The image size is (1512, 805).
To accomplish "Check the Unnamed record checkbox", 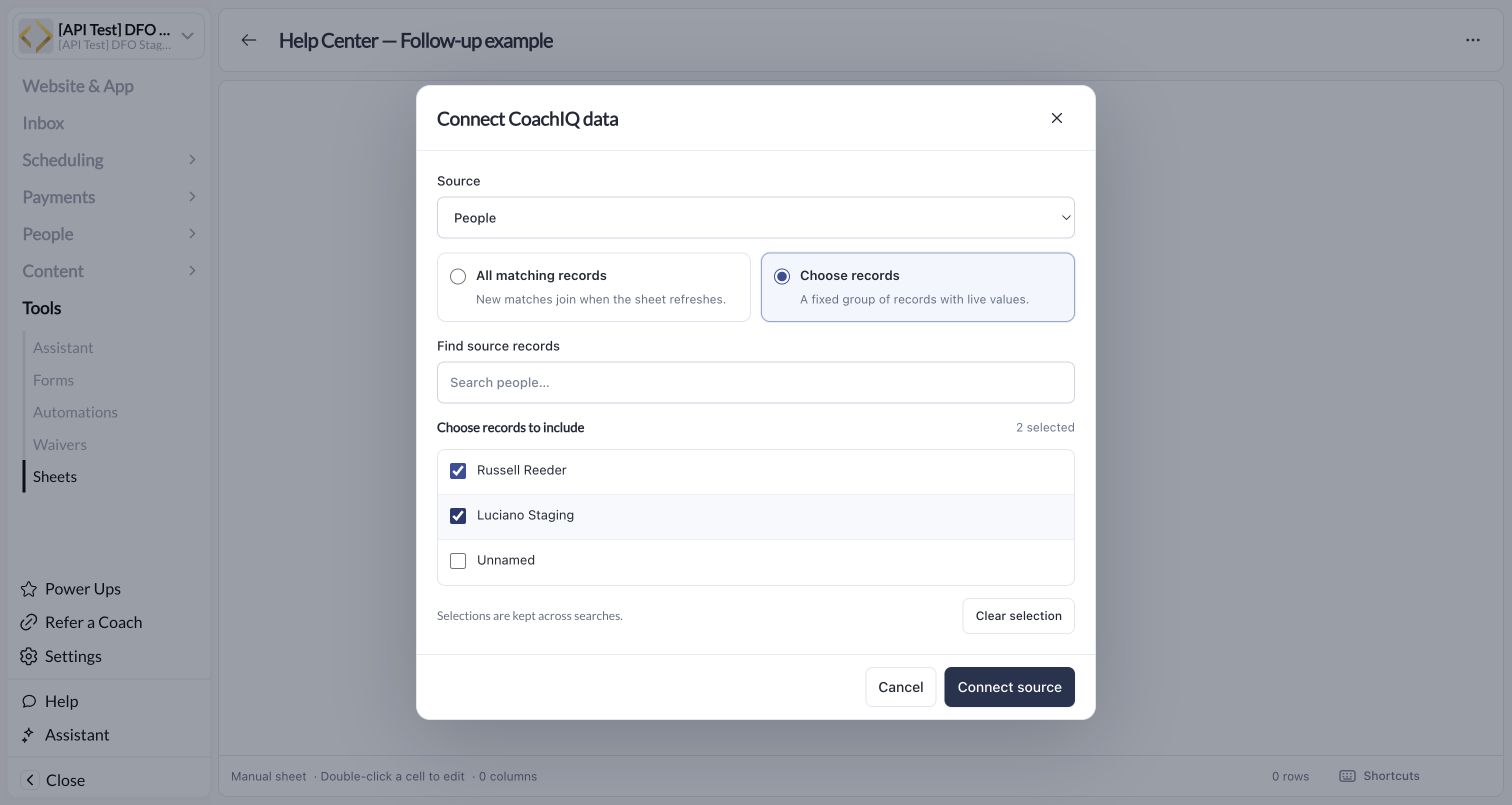I will click(x=458, y=561).
